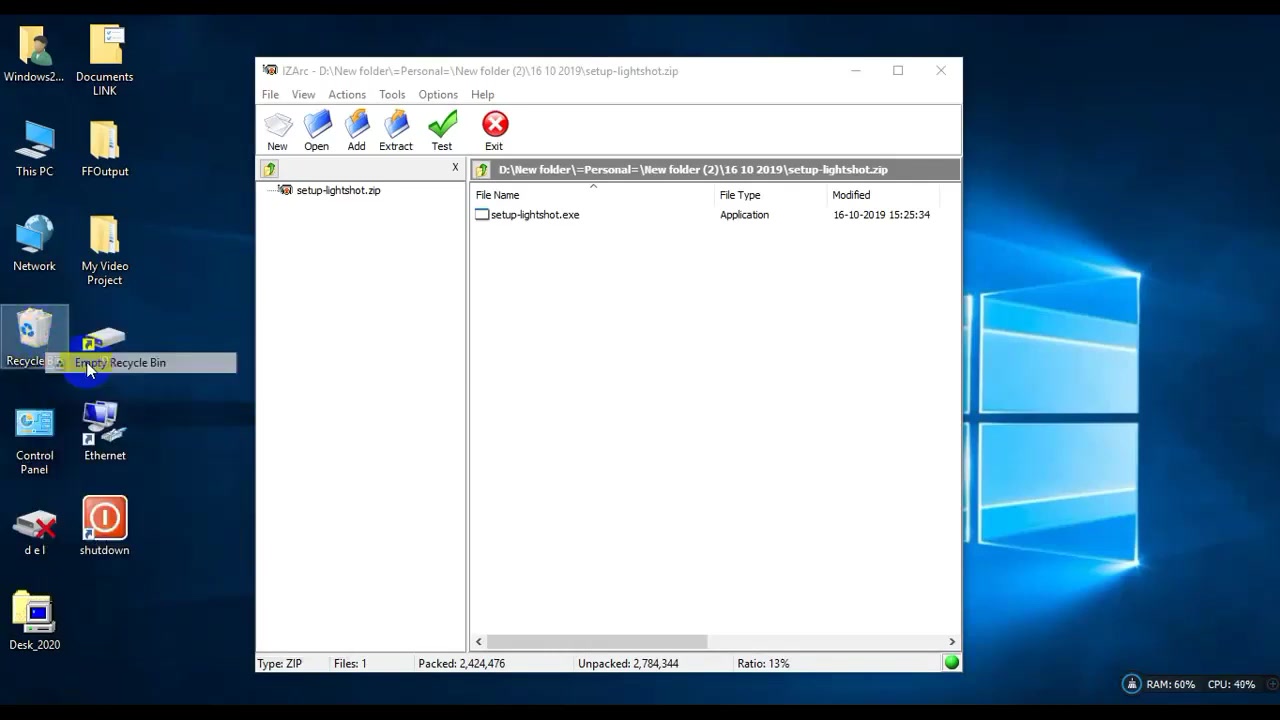Viewport: 1280px width, 720px height.
Task: Test the archive with the green checkmark icon
Action: point(442,131)
